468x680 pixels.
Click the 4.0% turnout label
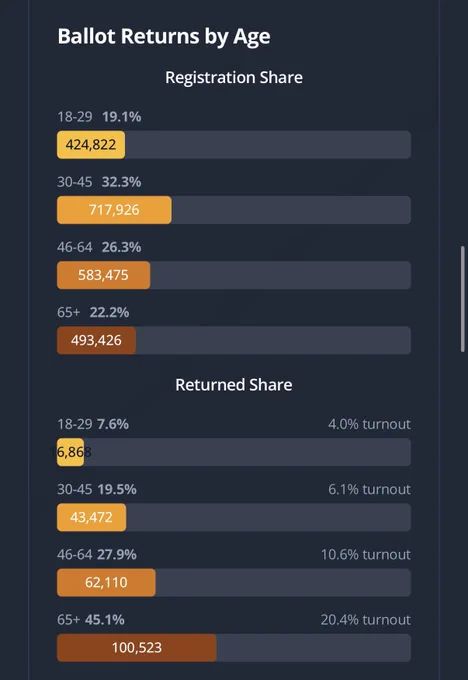point(369,424)
